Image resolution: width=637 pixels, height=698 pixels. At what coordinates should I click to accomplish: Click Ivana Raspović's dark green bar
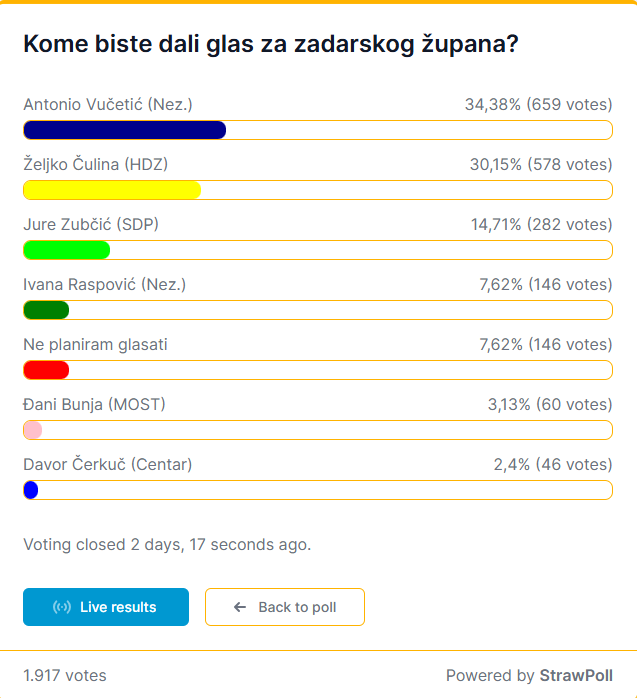pyautogui.click(x=46, y=310)
